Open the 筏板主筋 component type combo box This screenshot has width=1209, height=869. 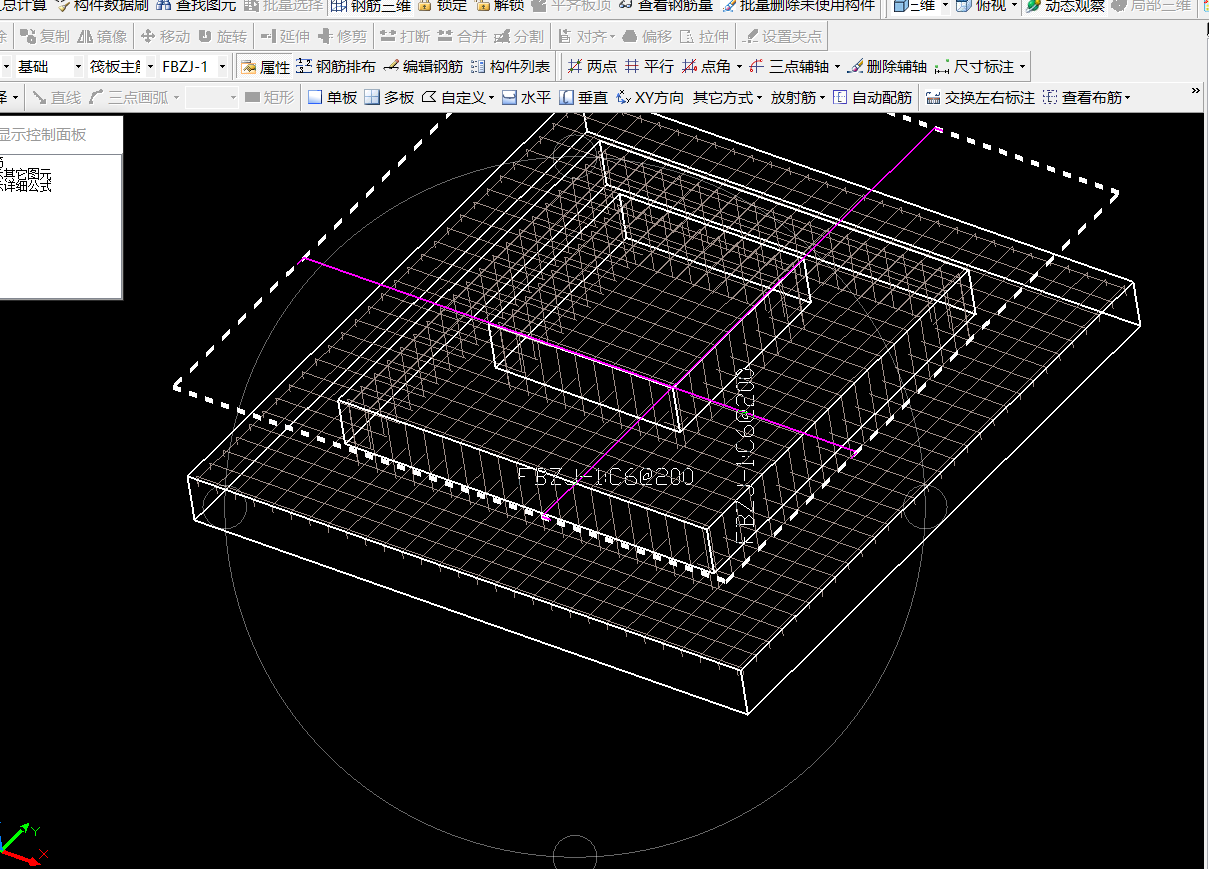coord(120,67)
